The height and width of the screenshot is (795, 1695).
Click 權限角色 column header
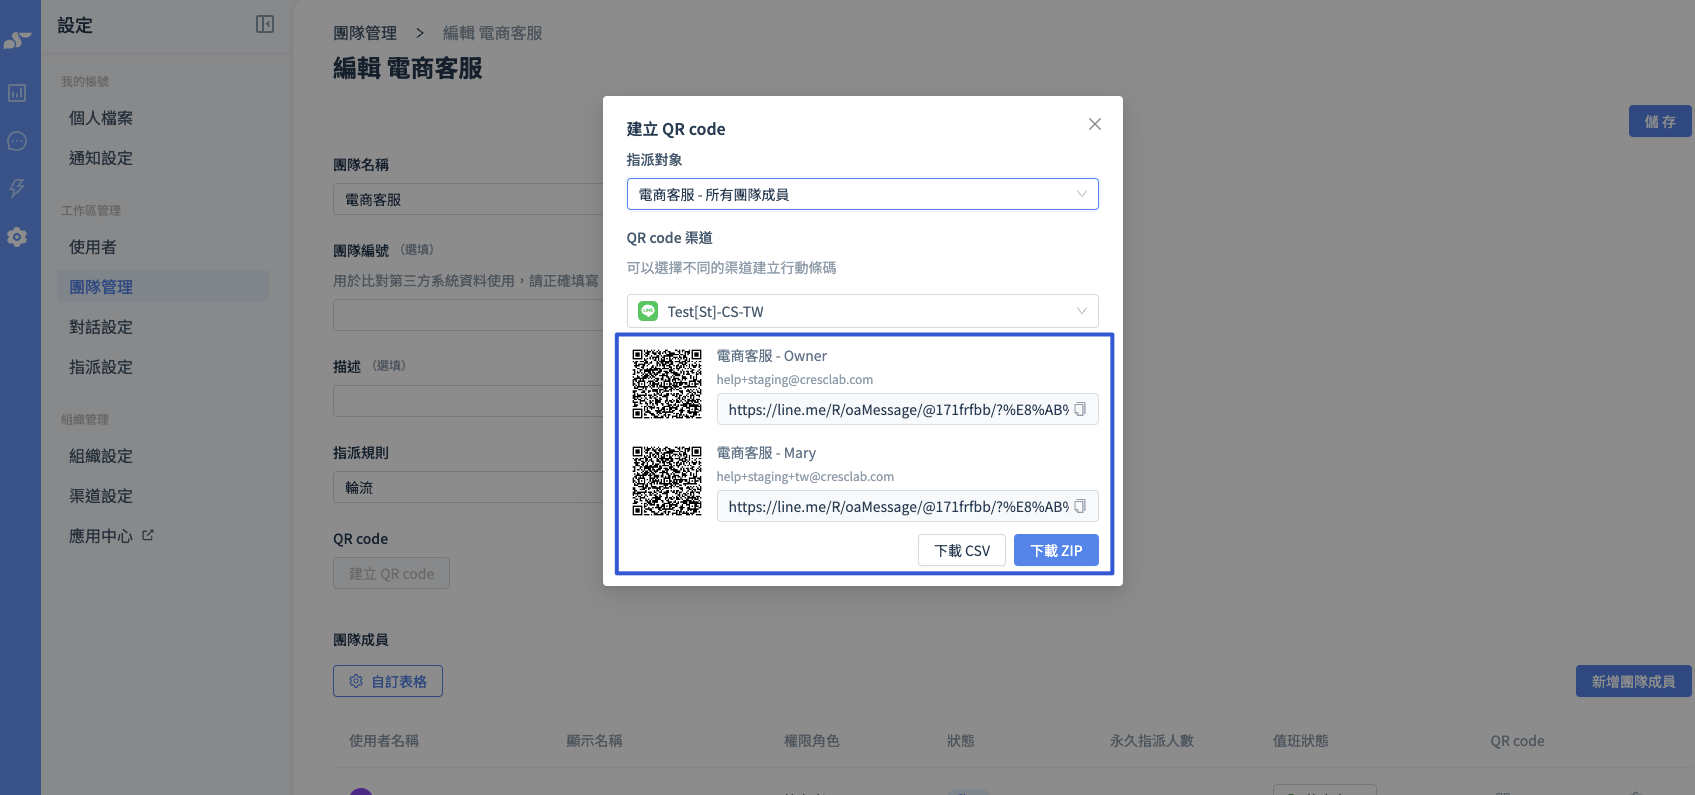point(812,741)
